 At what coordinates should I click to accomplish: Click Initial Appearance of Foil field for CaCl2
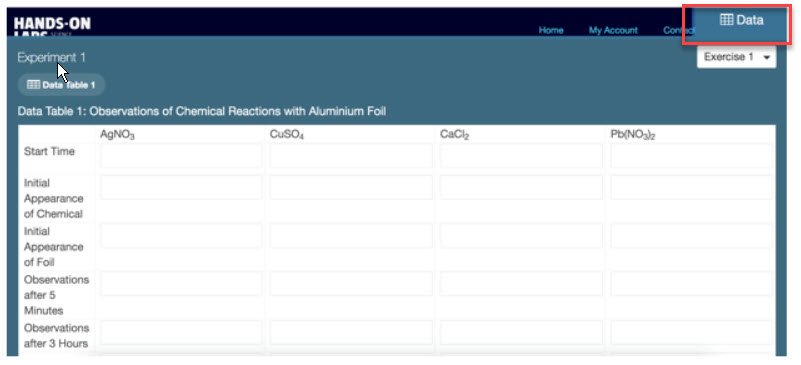click(521, 236)
